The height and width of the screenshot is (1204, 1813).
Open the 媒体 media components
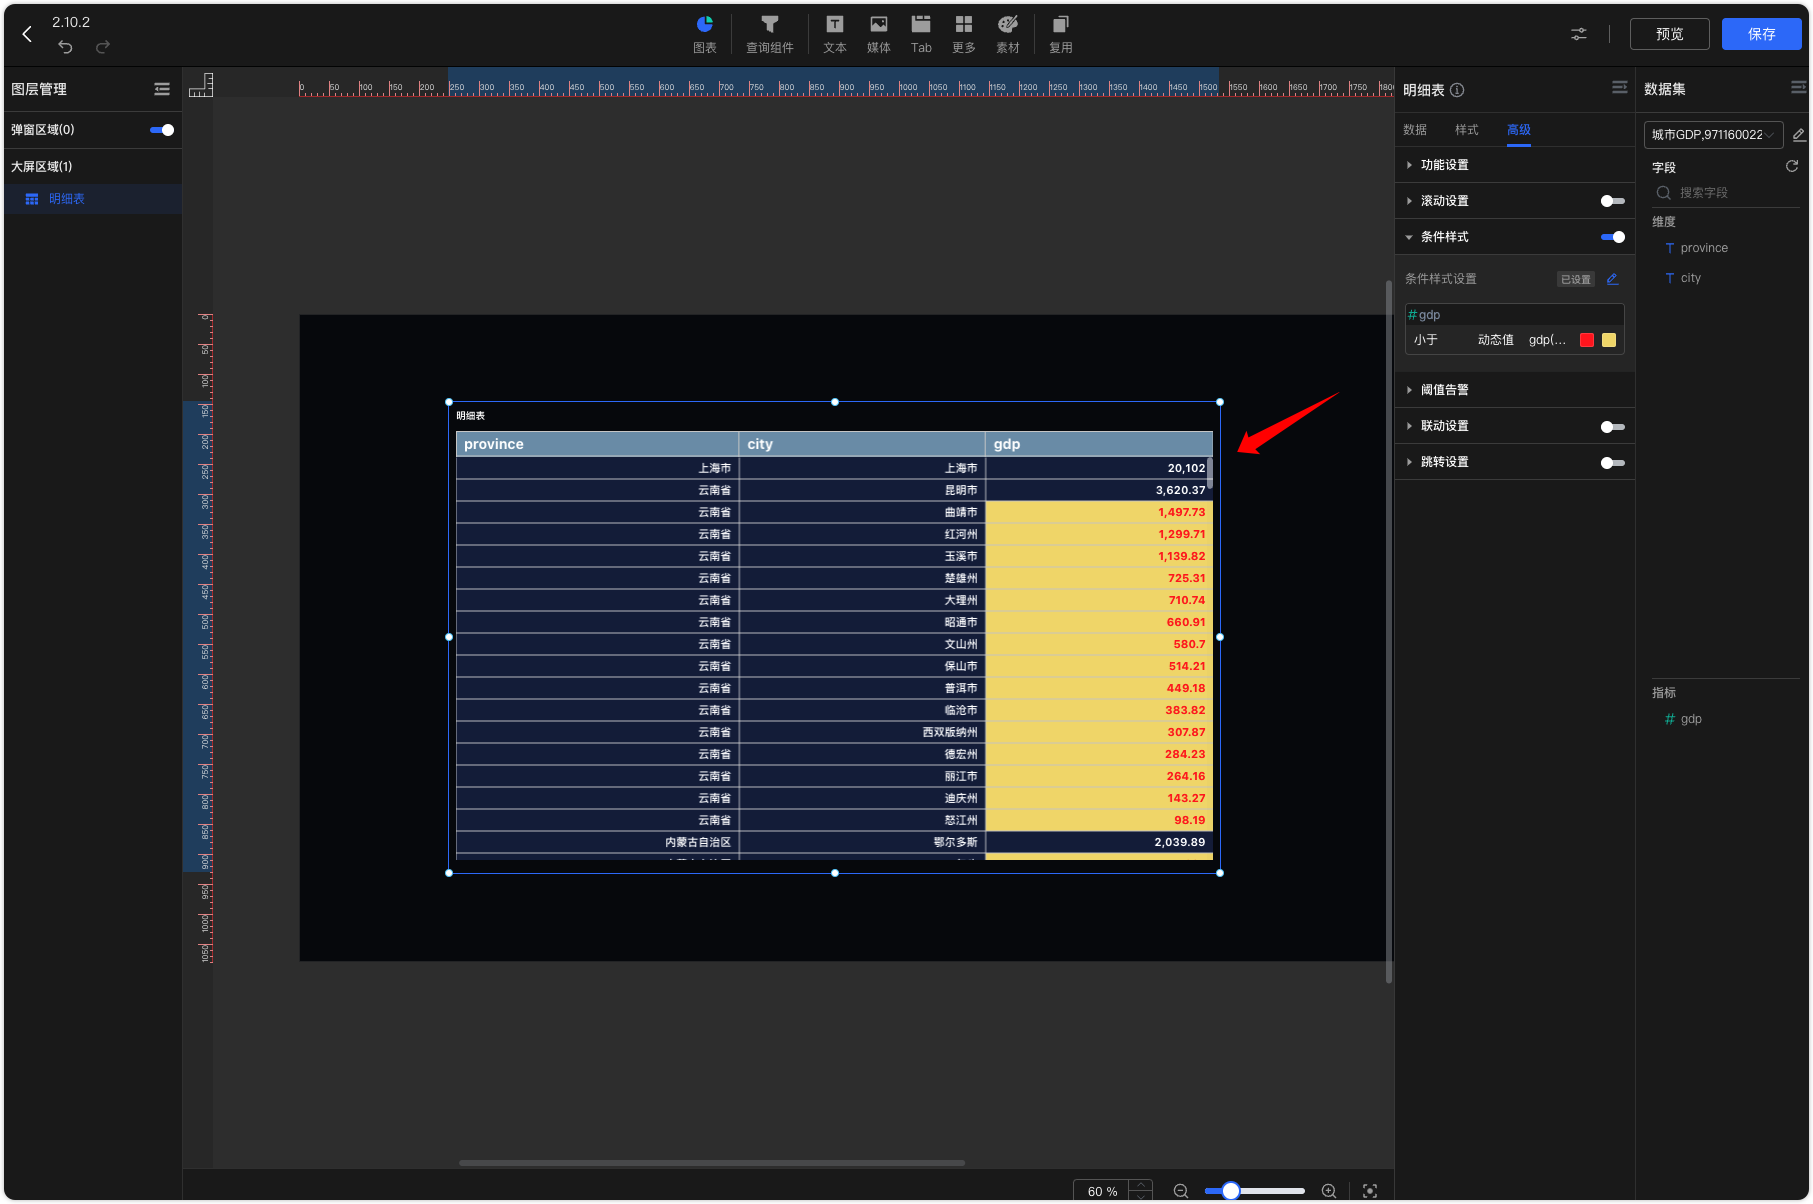coord(878,34)
